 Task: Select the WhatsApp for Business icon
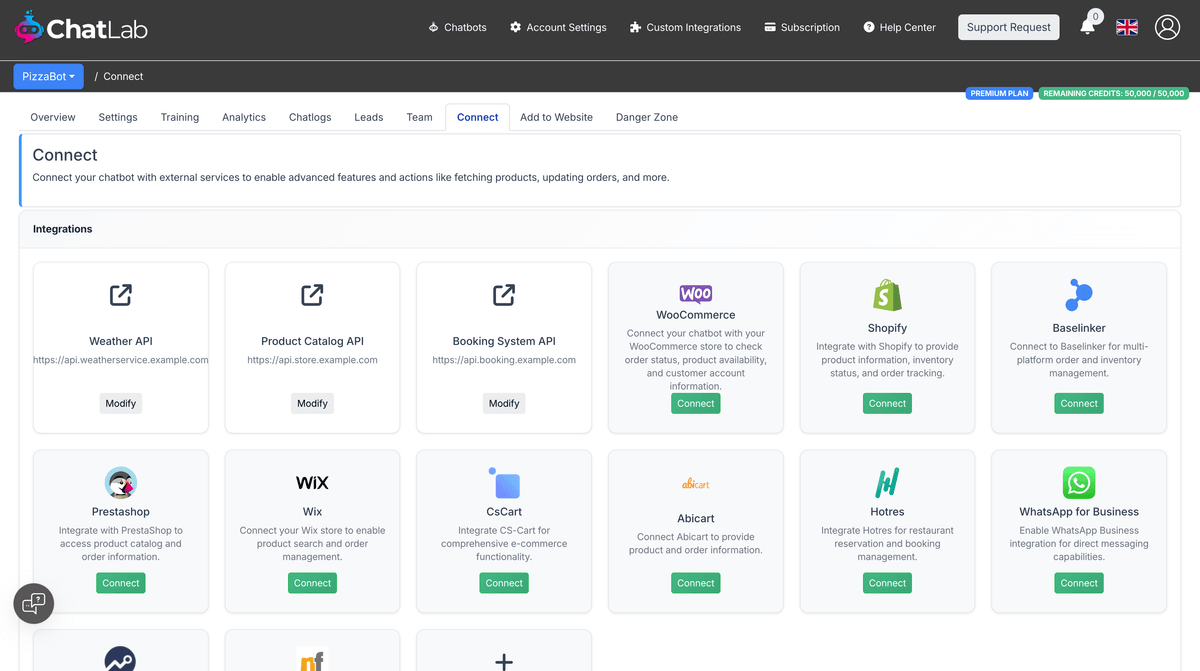(1078, 482)
